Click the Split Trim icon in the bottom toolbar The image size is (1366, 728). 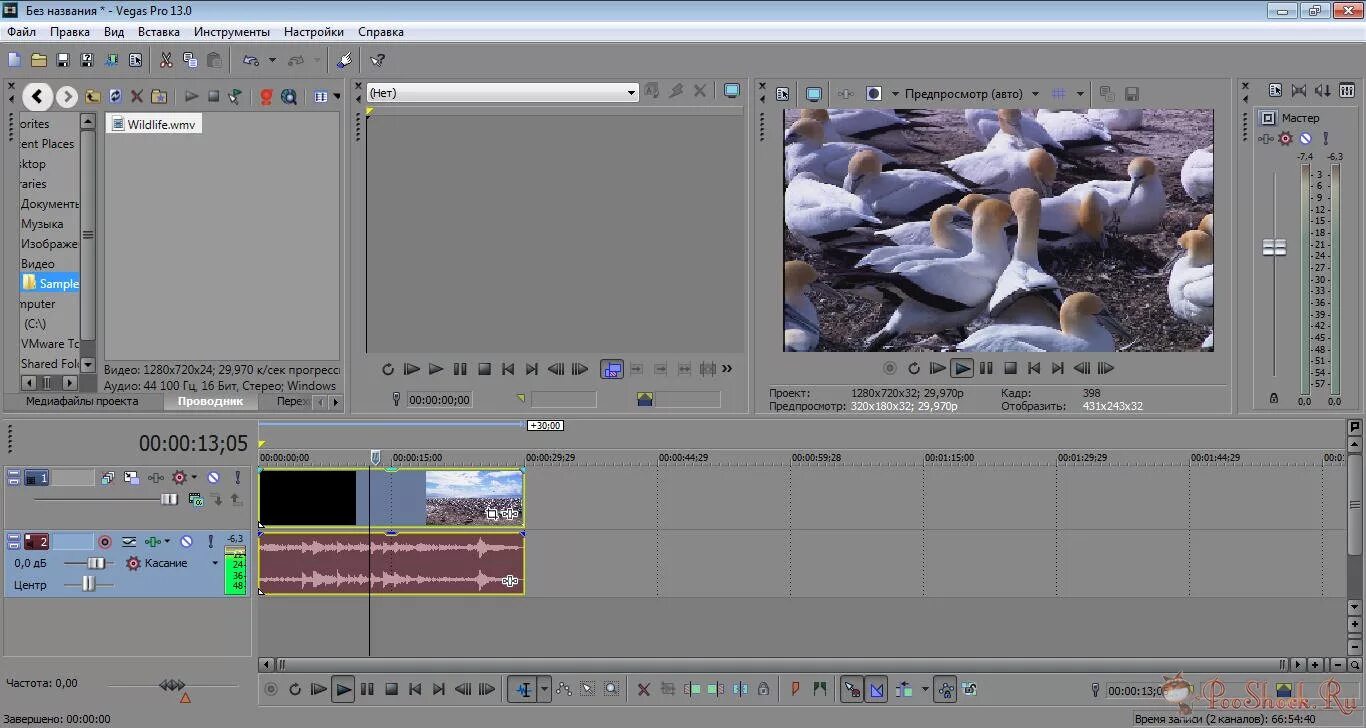tap(740, 689)
